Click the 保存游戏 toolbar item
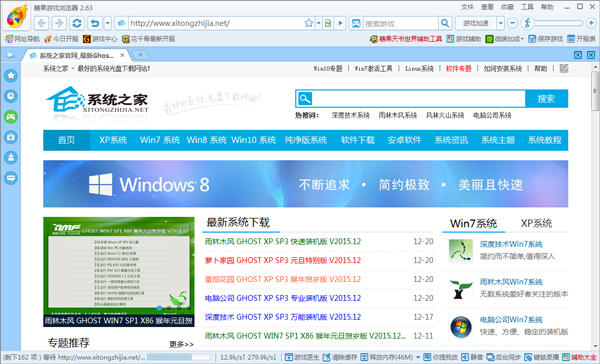The height and width of the screenshot is (364, 600). pyautogui.click(x=546, y=39)
